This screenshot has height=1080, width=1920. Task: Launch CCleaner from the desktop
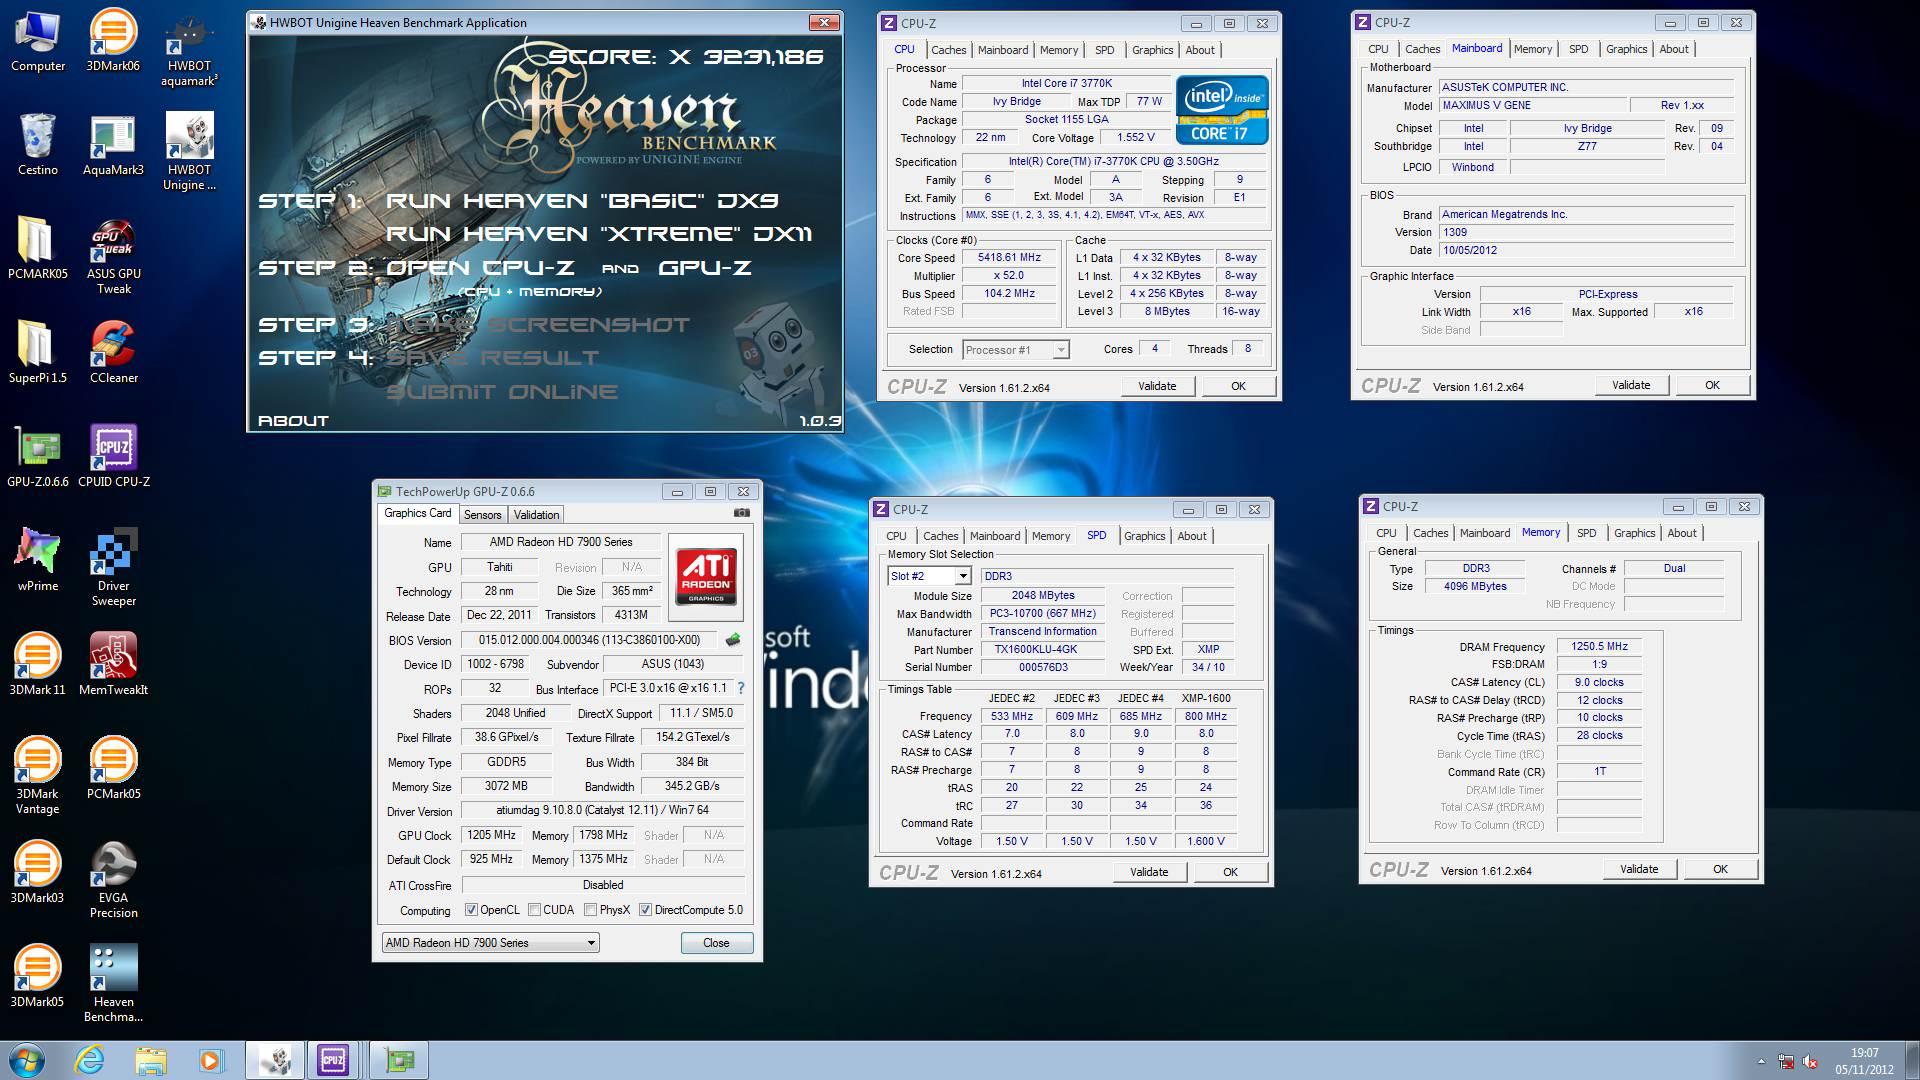click(x=113, y=352)
